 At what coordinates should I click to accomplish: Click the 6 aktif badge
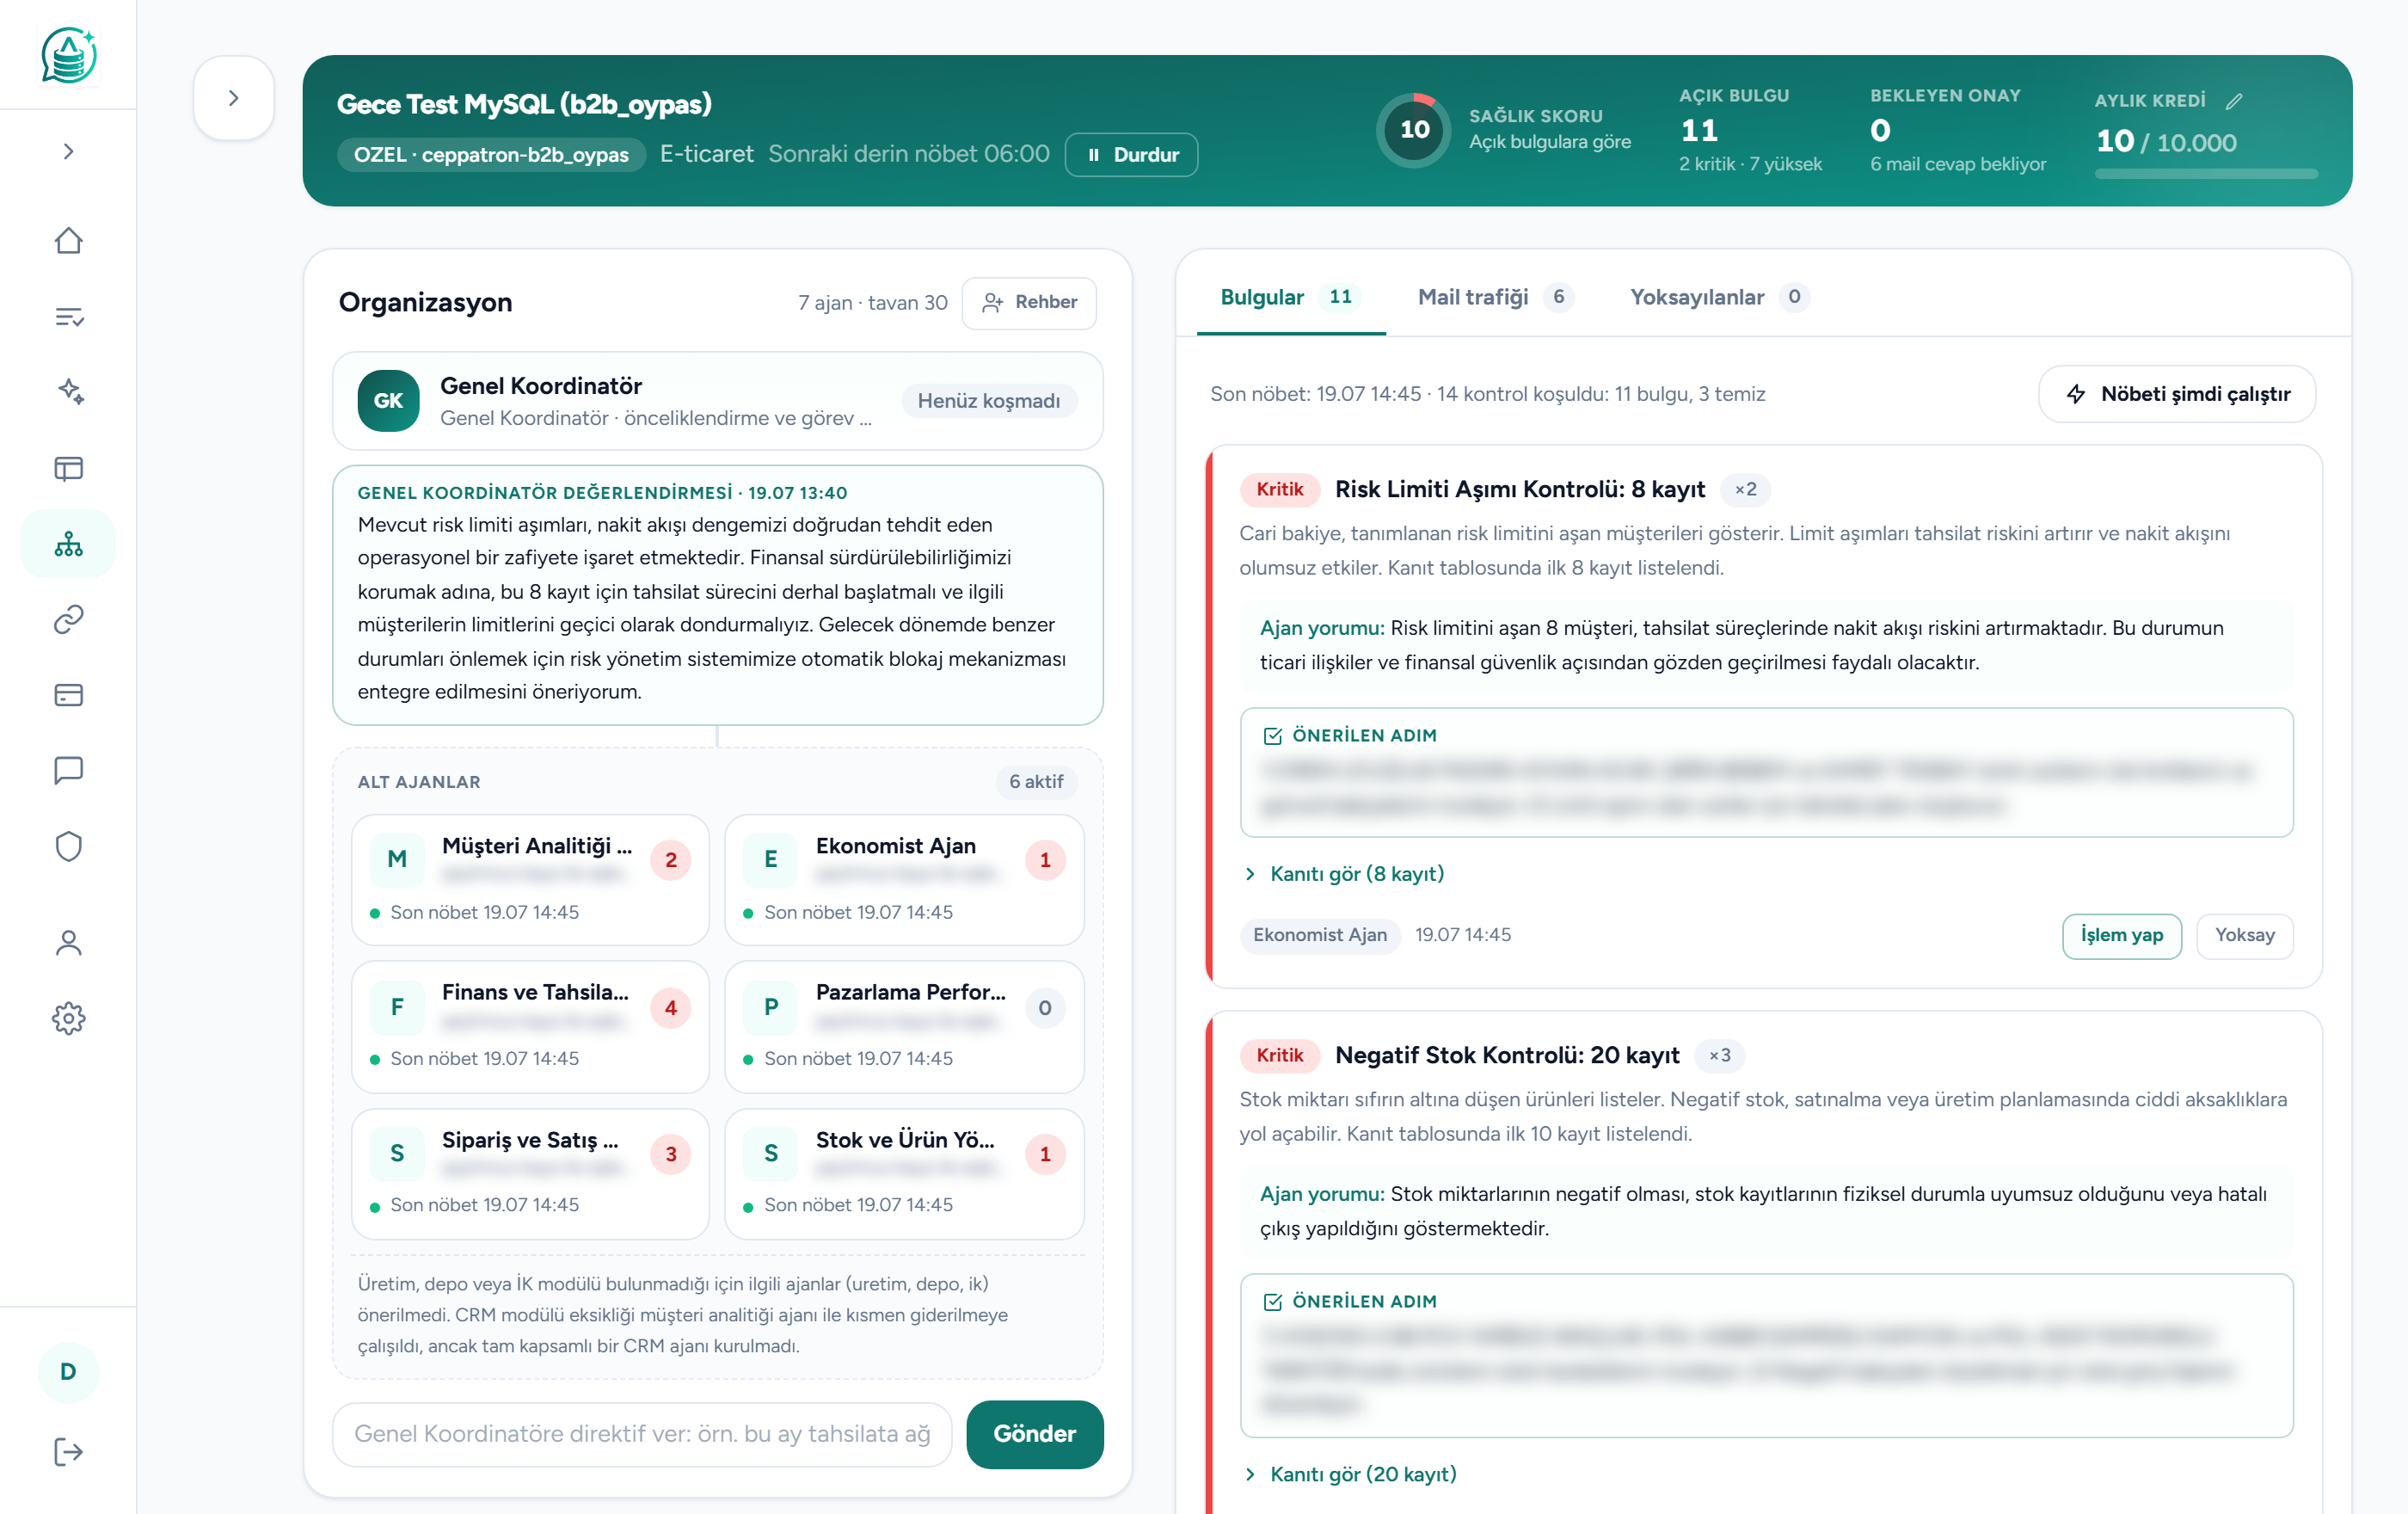pos(1036,782)
